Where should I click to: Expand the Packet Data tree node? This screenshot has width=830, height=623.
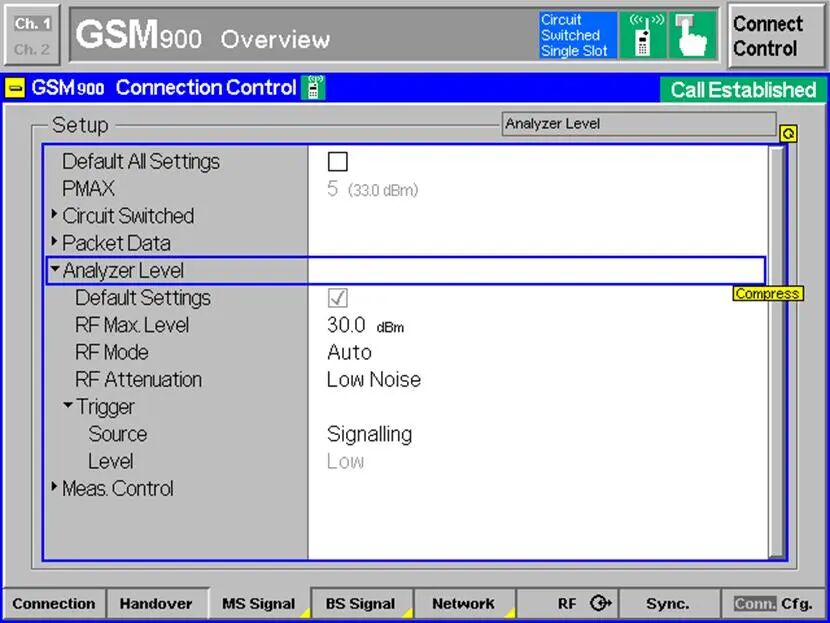click(55, 241)
